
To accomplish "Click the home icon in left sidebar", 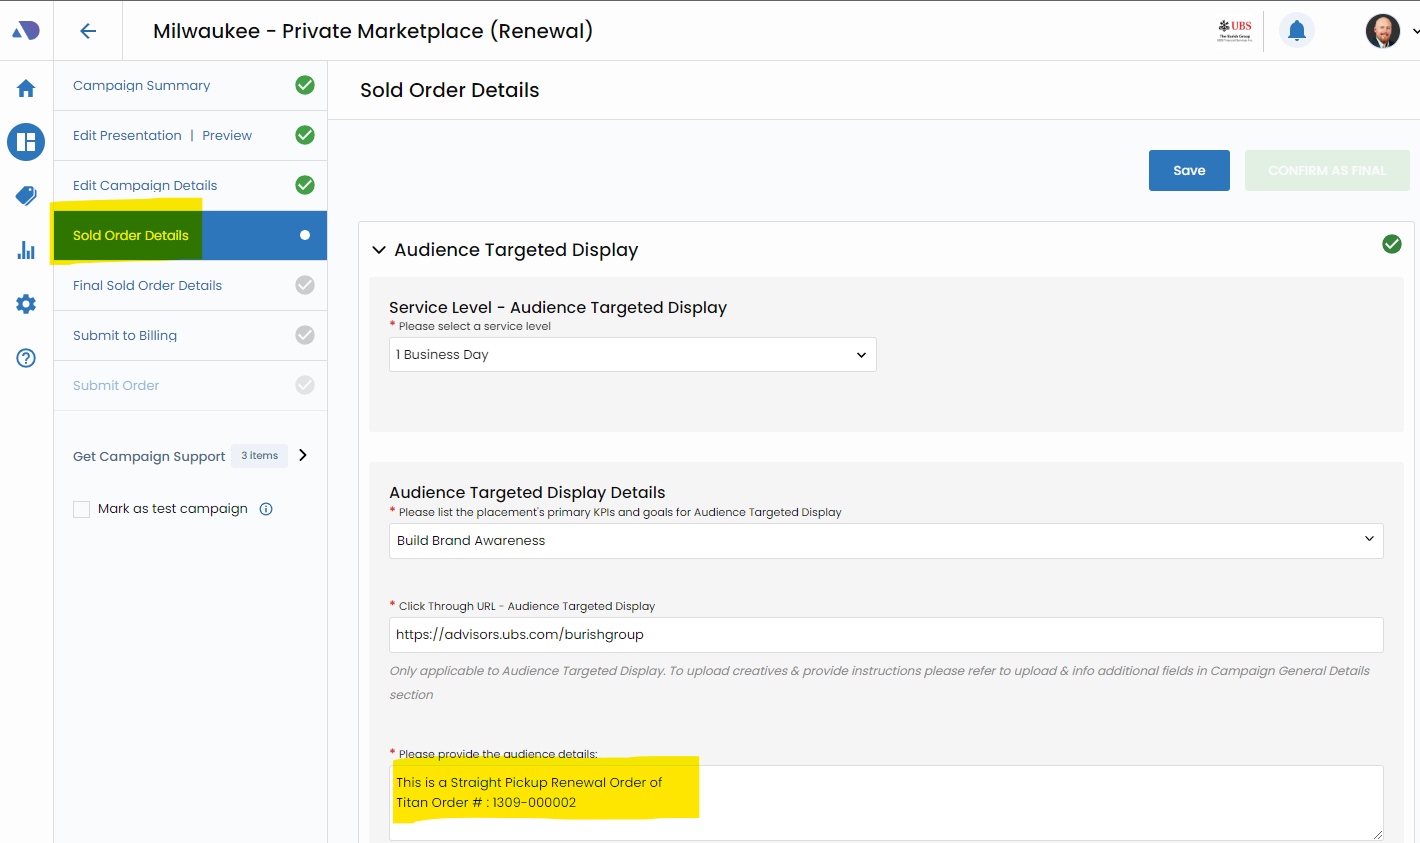I will tap(26, 88).
